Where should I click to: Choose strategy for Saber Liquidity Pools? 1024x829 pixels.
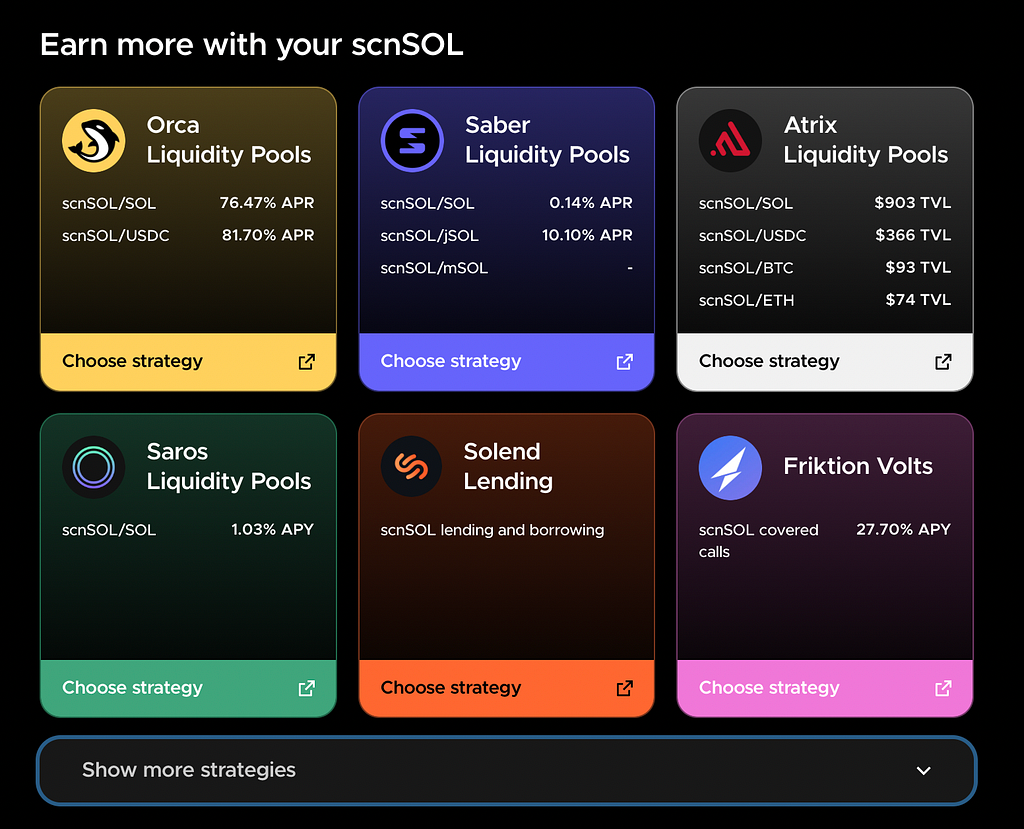click(506, 362)
